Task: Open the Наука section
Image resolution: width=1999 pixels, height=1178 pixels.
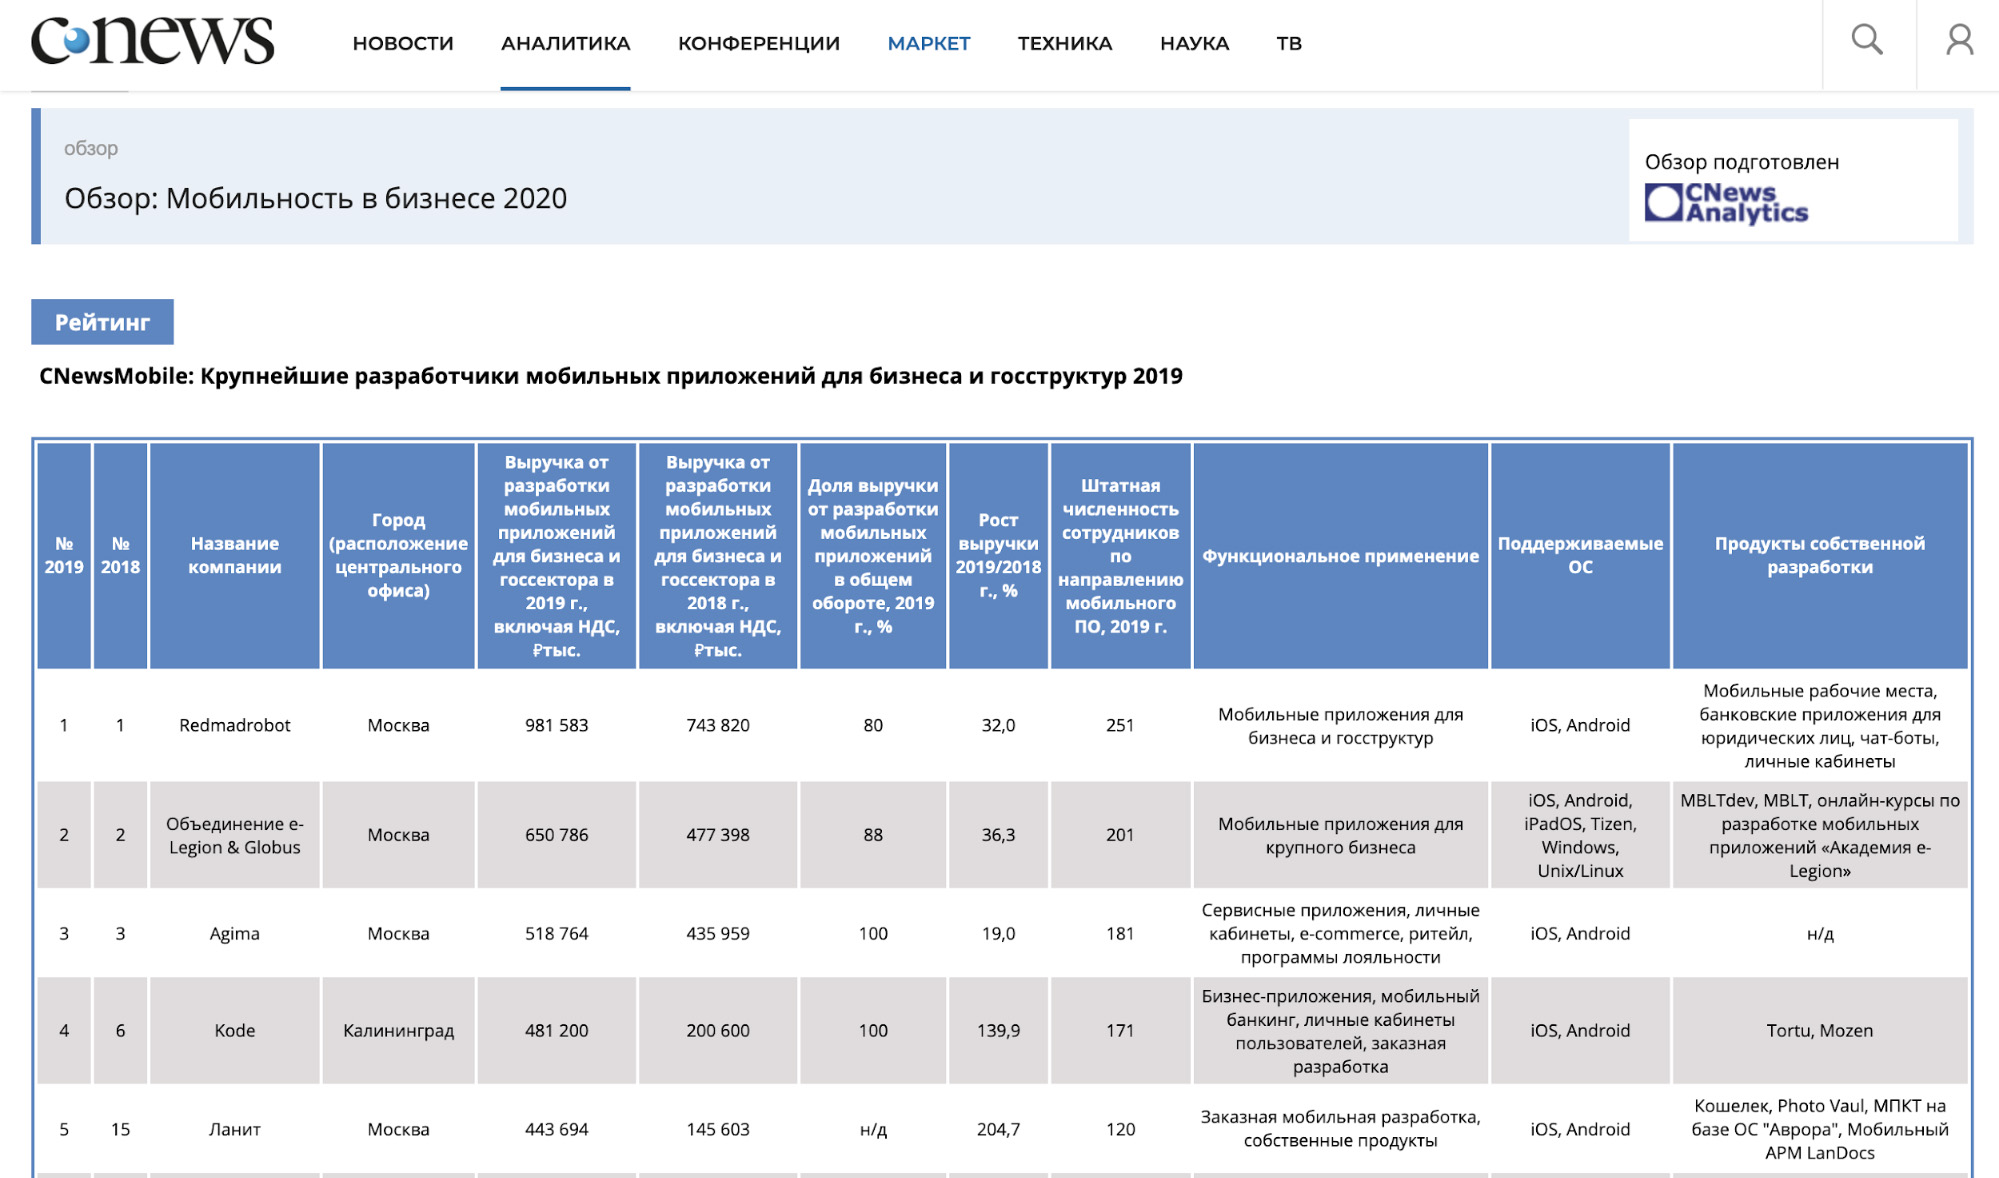Action: pyautogui.click(x=1194, y=43)
